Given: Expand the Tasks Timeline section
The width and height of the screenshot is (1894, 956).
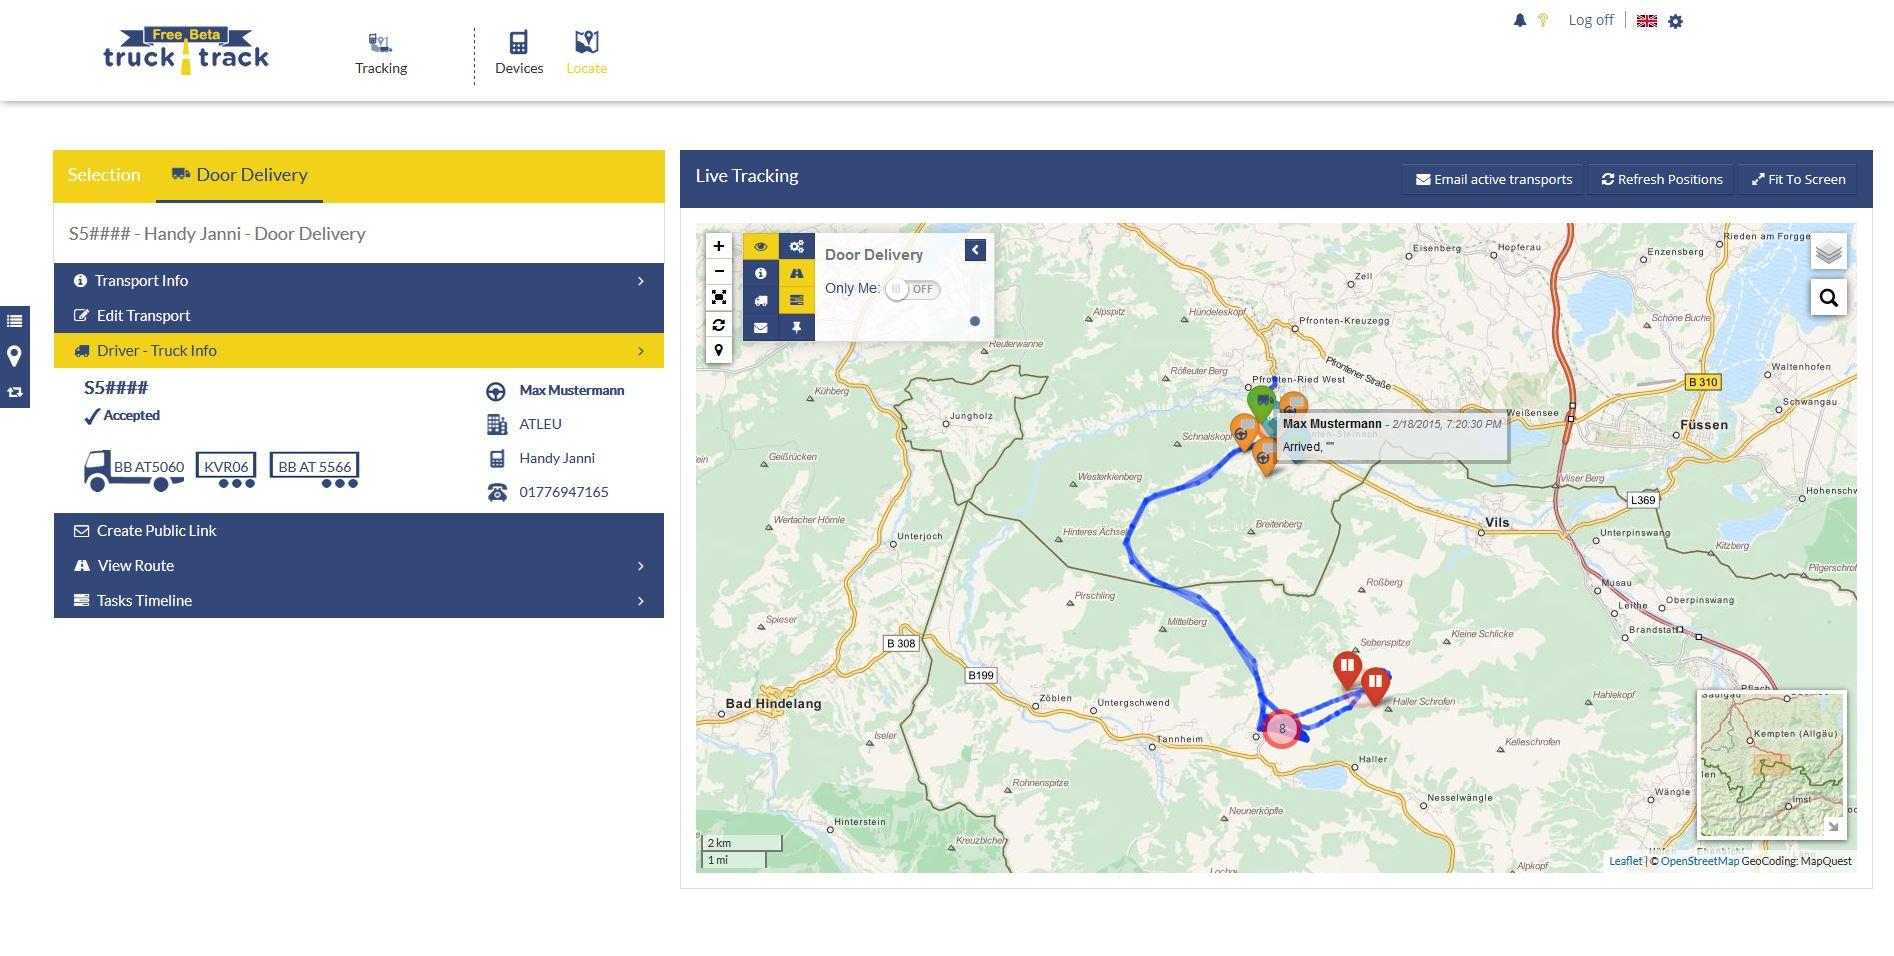Looking at the screenshot, I should [x=359, y=601].
